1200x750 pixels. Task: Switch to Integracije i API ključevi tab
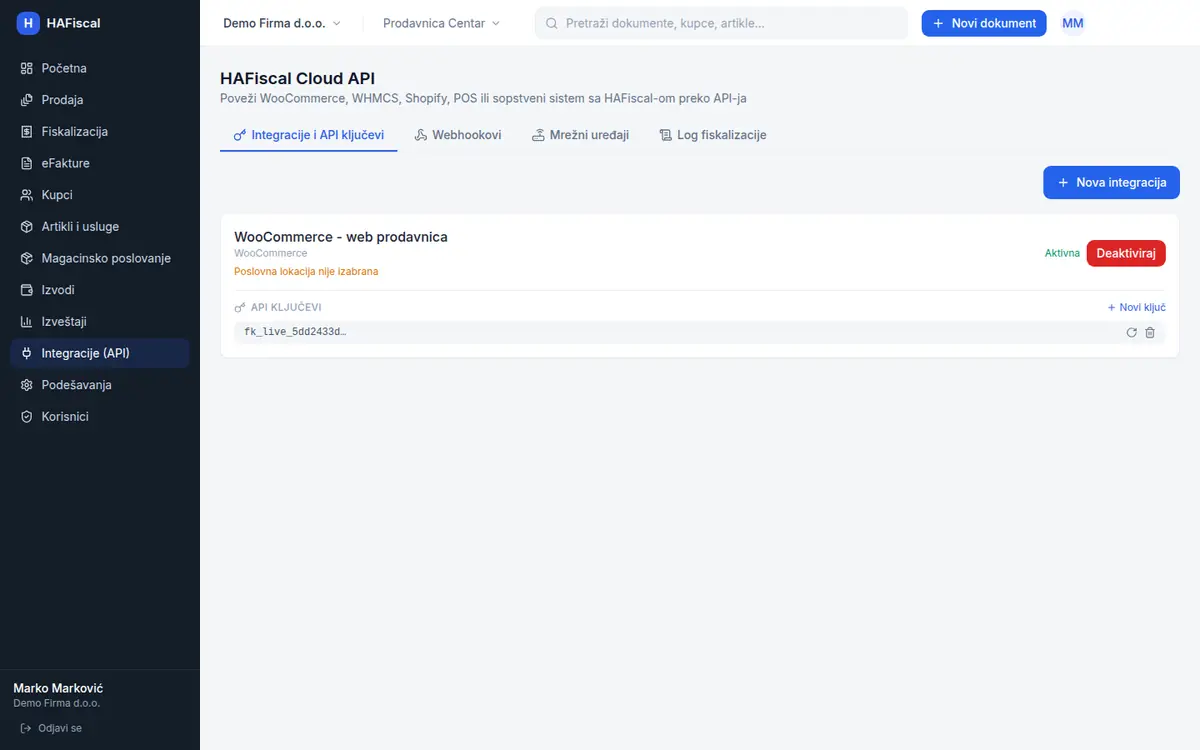coord(308,135)
